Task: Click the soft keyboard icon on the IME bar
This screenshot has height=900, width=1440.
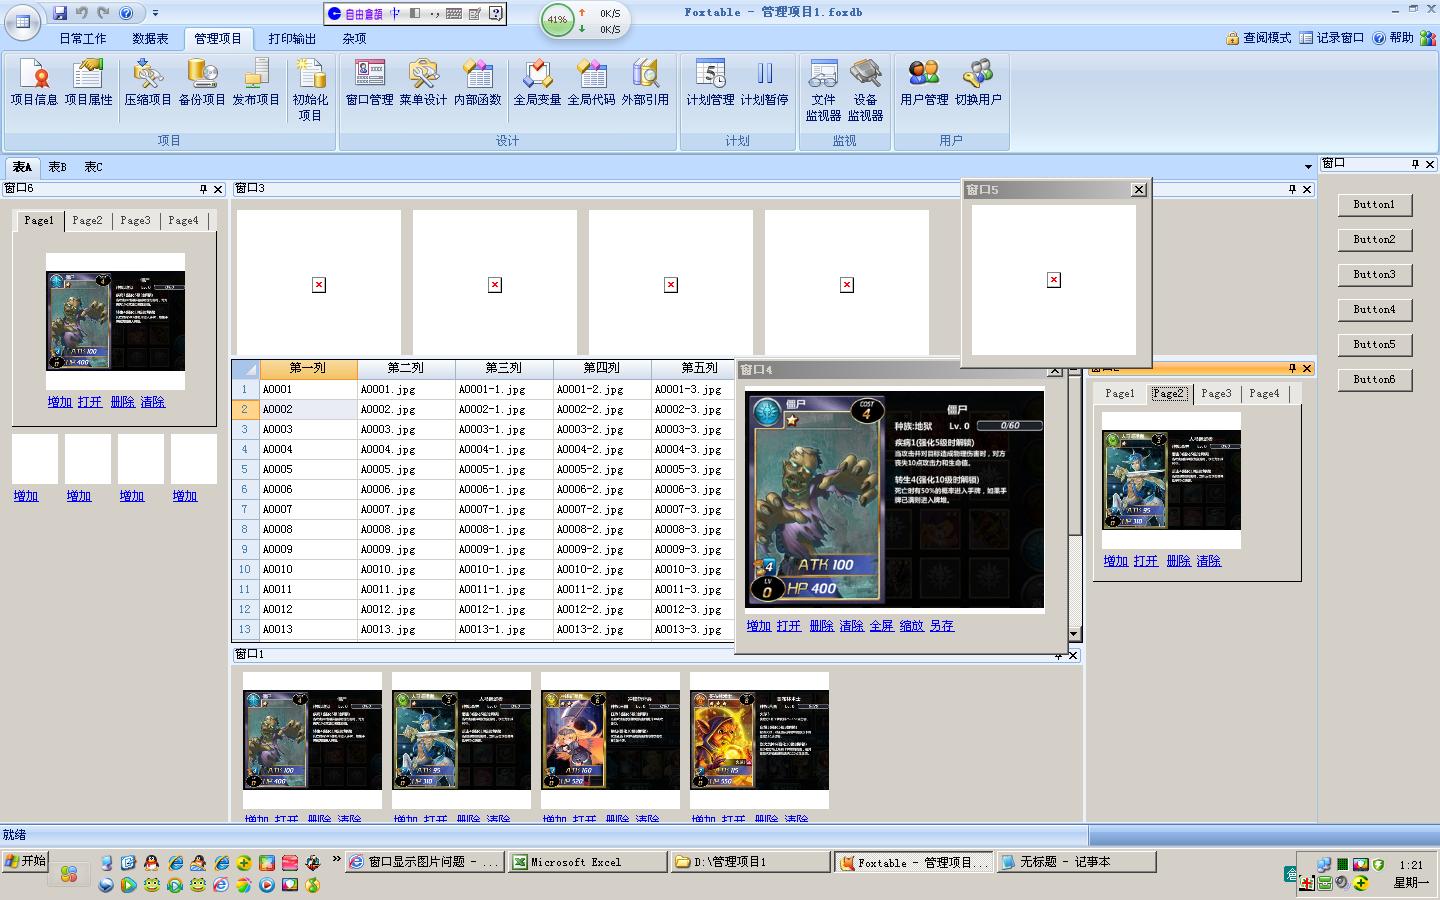Action: click(x=453, y=14)
